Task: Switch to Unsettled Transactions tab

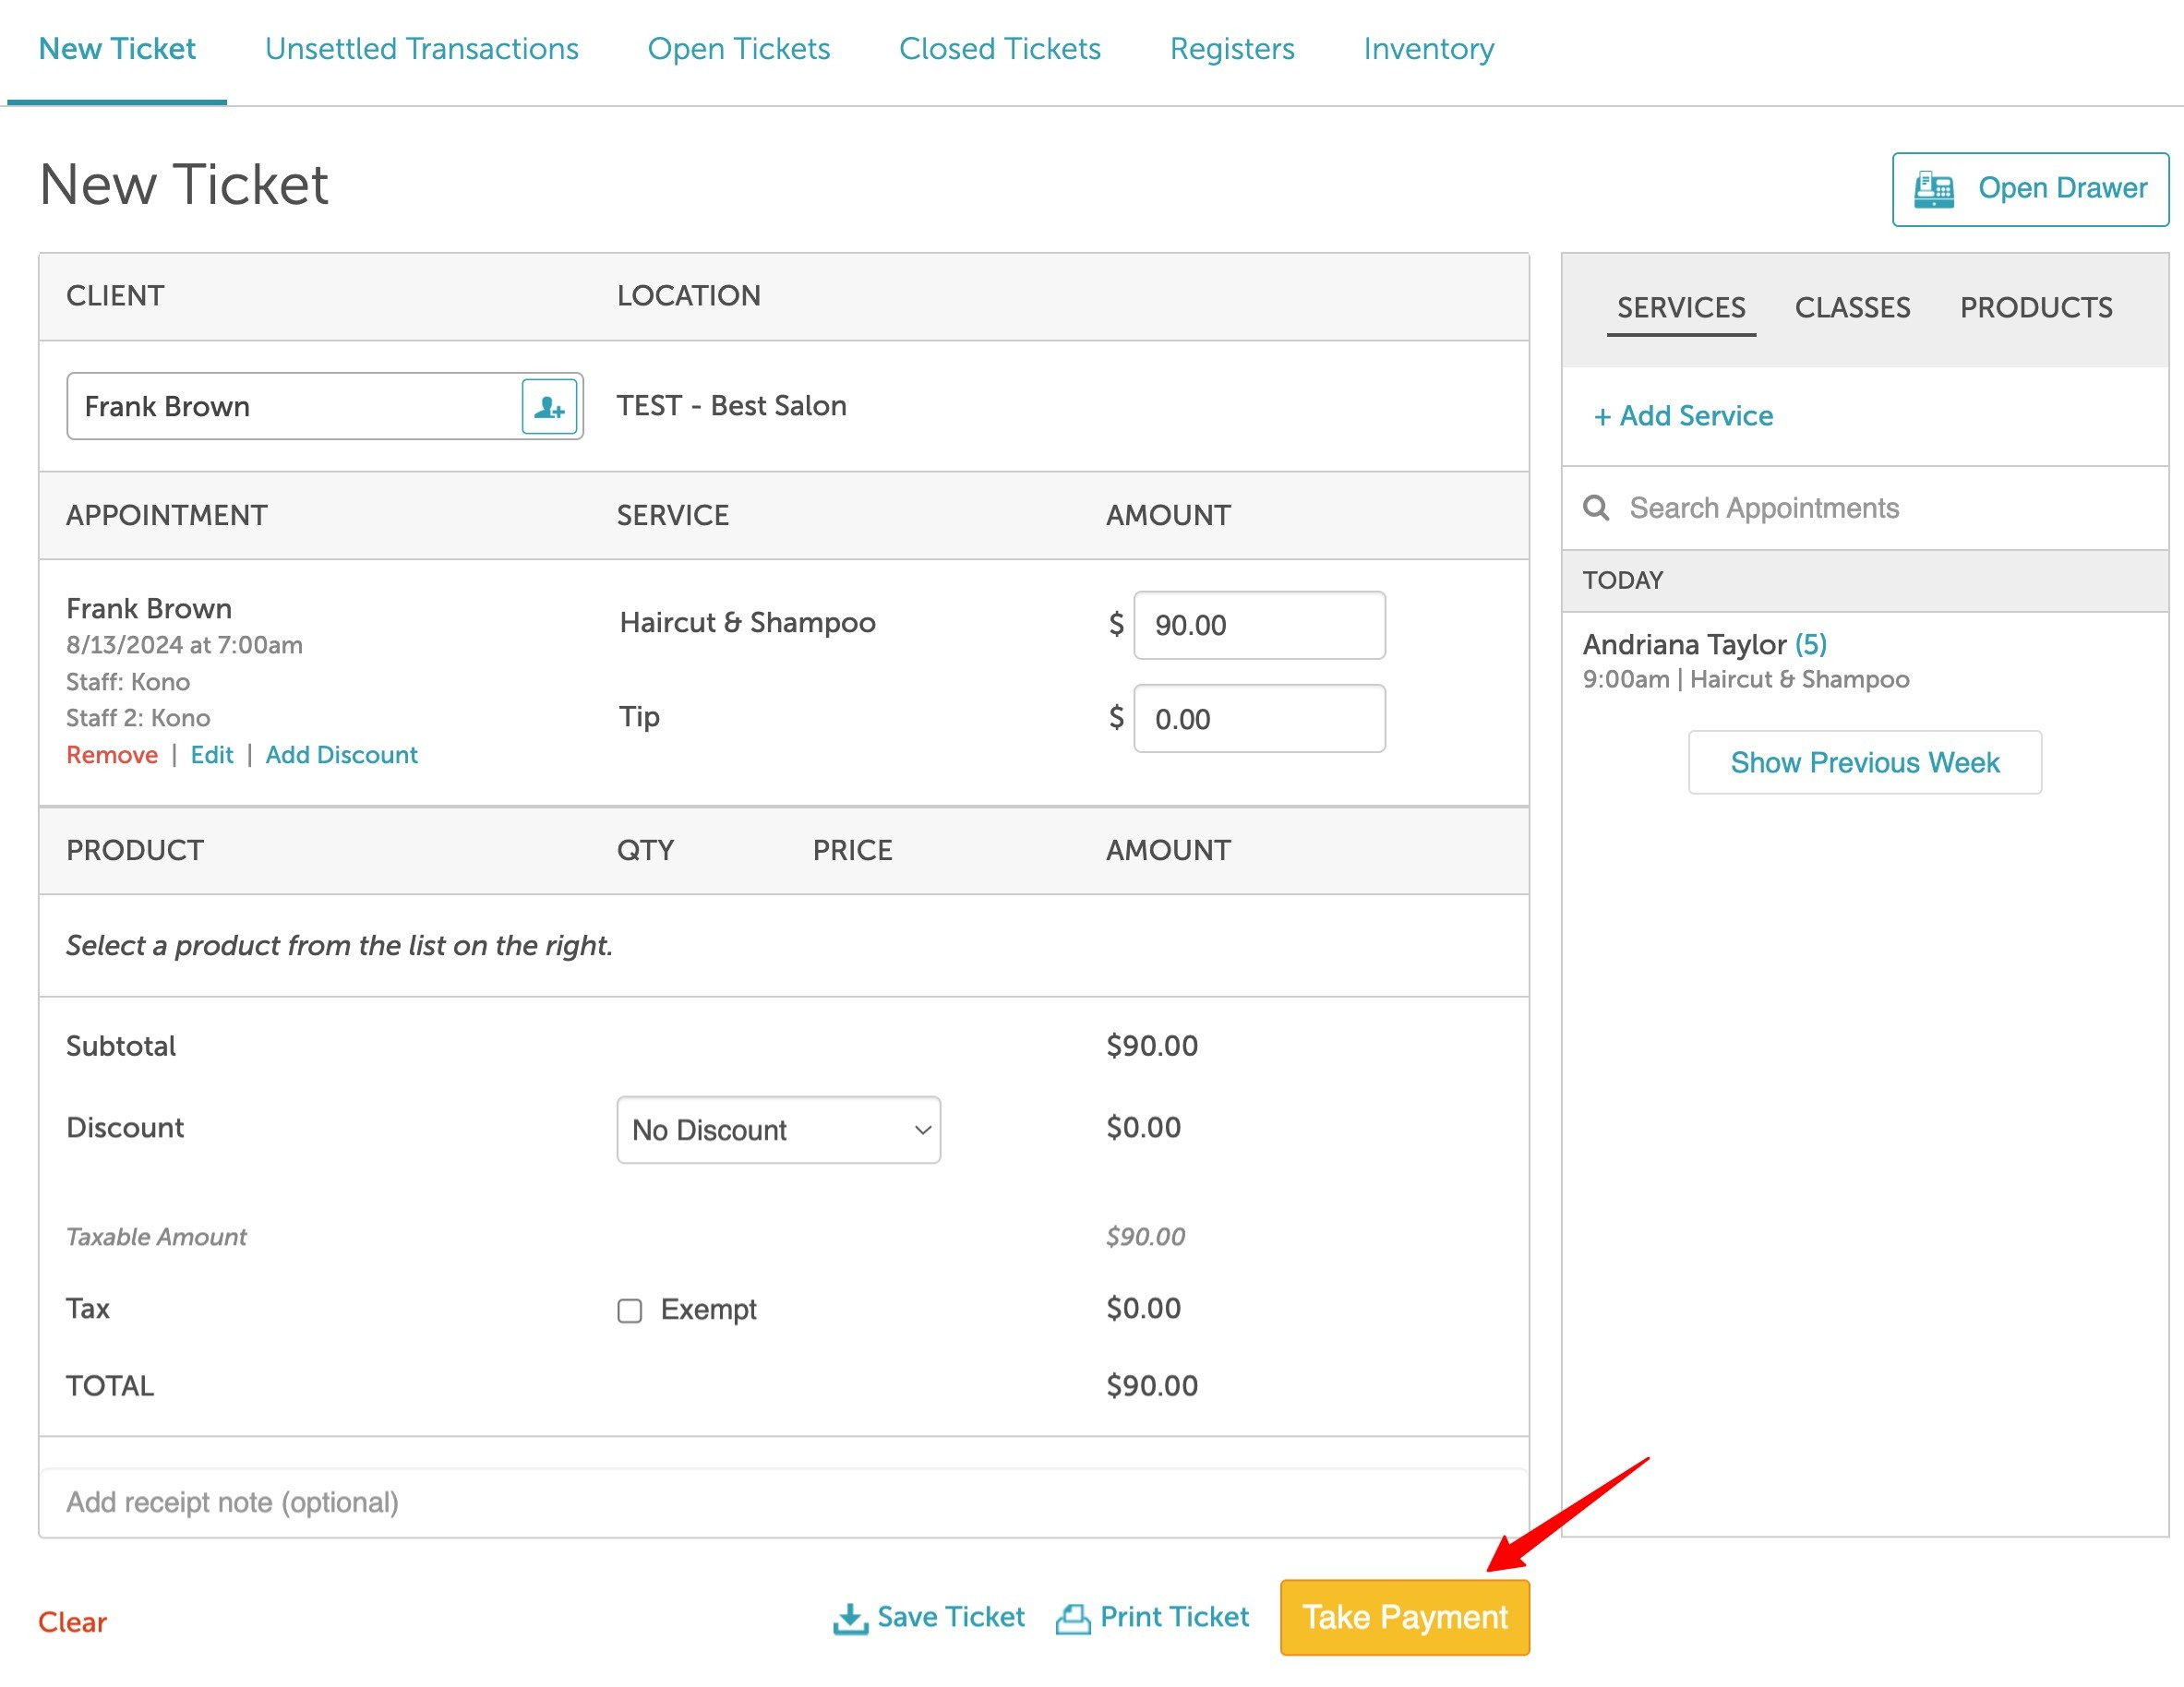Action: coord(421,48)
